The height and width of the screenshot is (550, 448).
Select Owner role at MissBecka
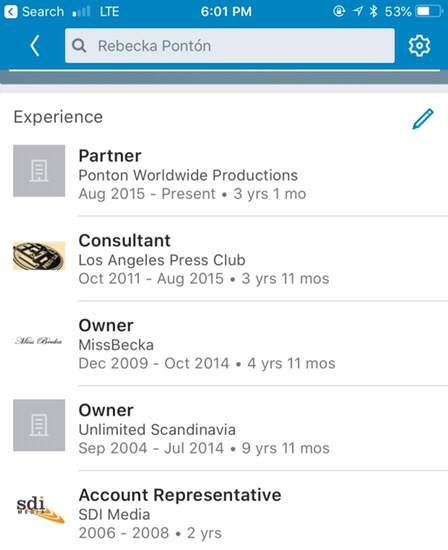[x=224, y=344]
